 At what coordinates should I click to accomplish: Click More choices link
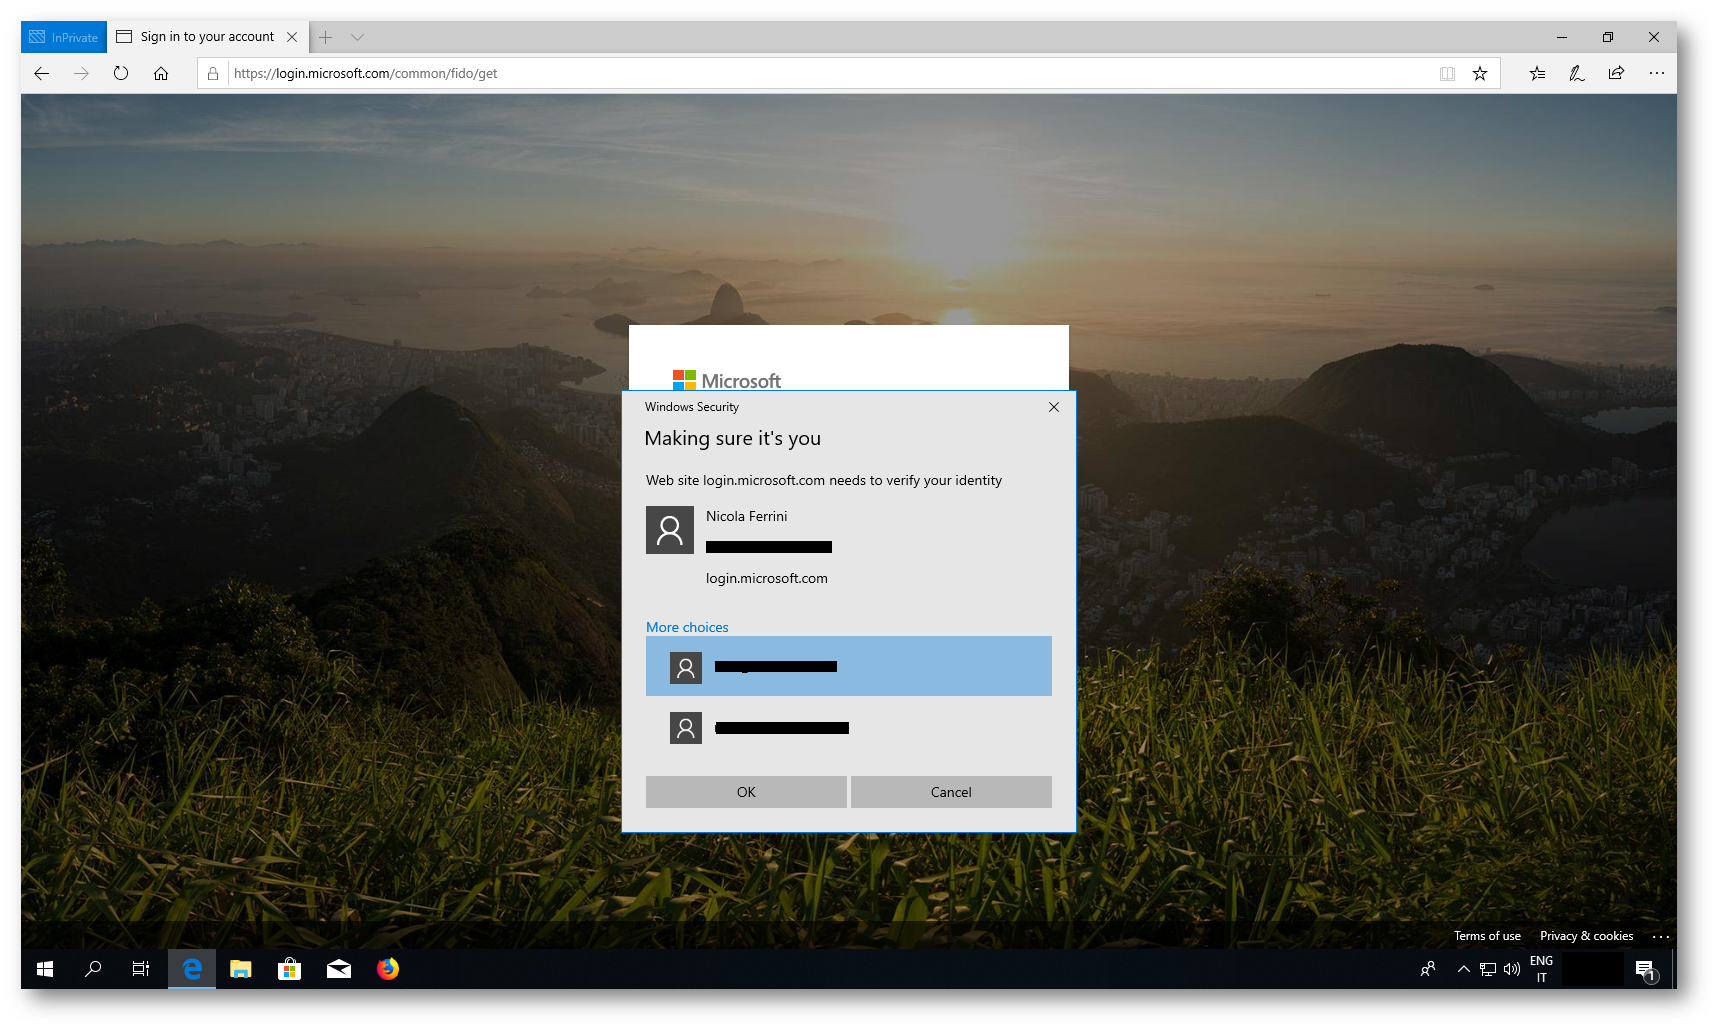click(x=687, y=627)
